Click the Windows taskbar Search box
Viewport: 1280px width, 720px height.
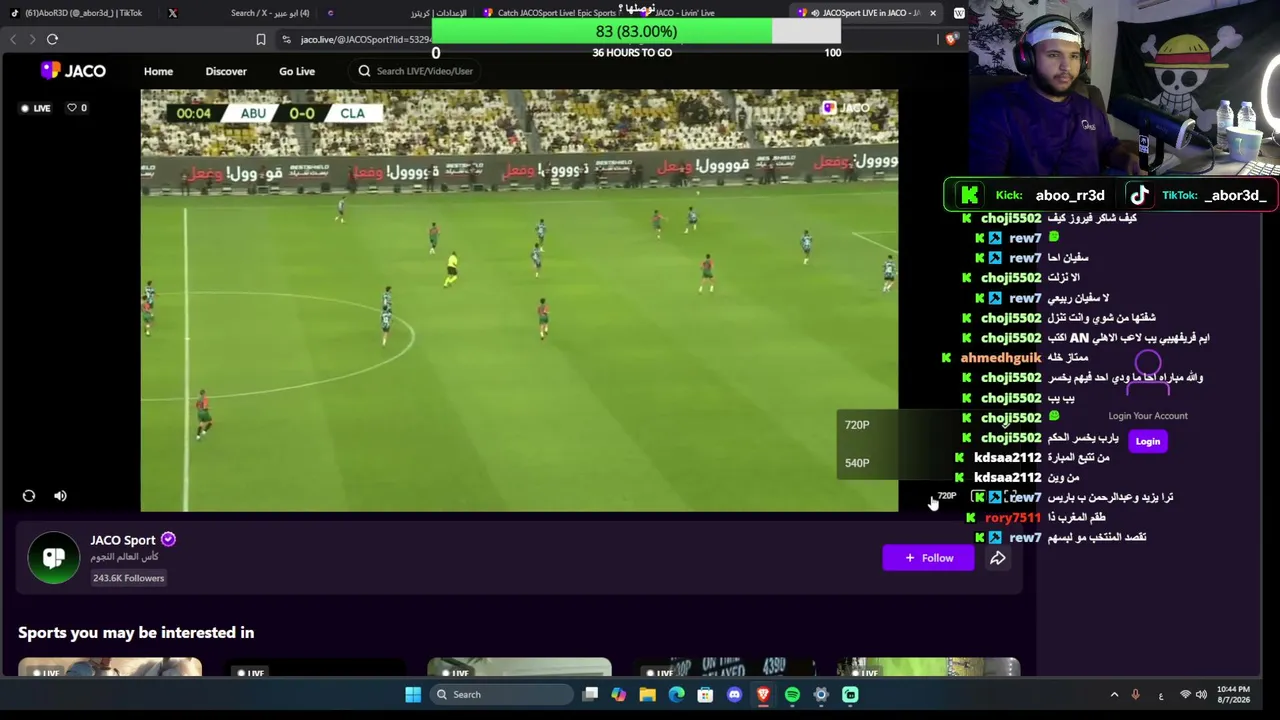[x=501, y=695]
